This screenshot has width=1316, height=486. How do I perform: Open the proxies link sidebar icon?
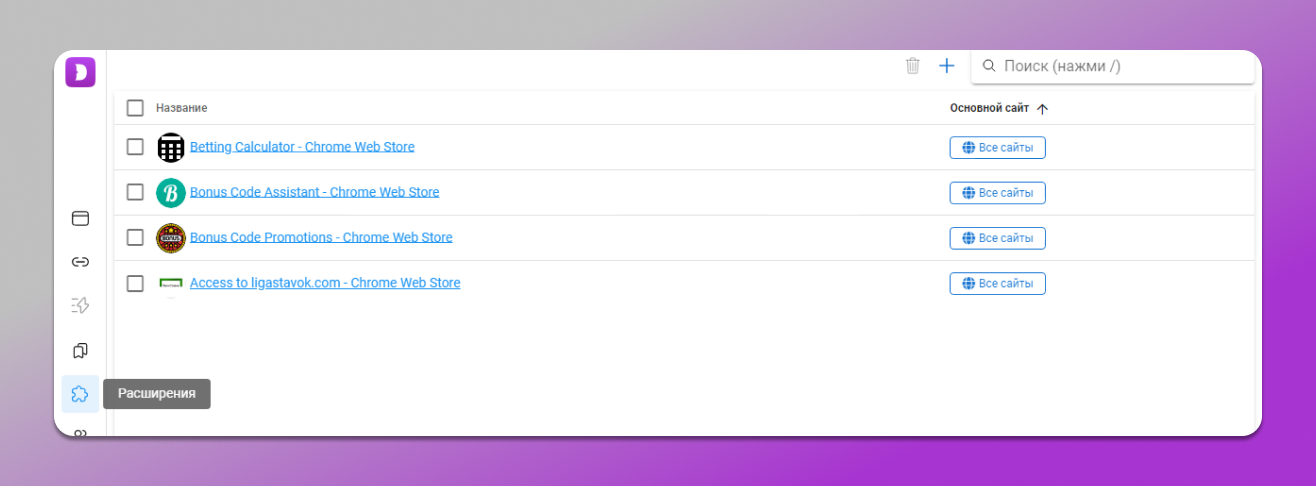tap(80, 262)
